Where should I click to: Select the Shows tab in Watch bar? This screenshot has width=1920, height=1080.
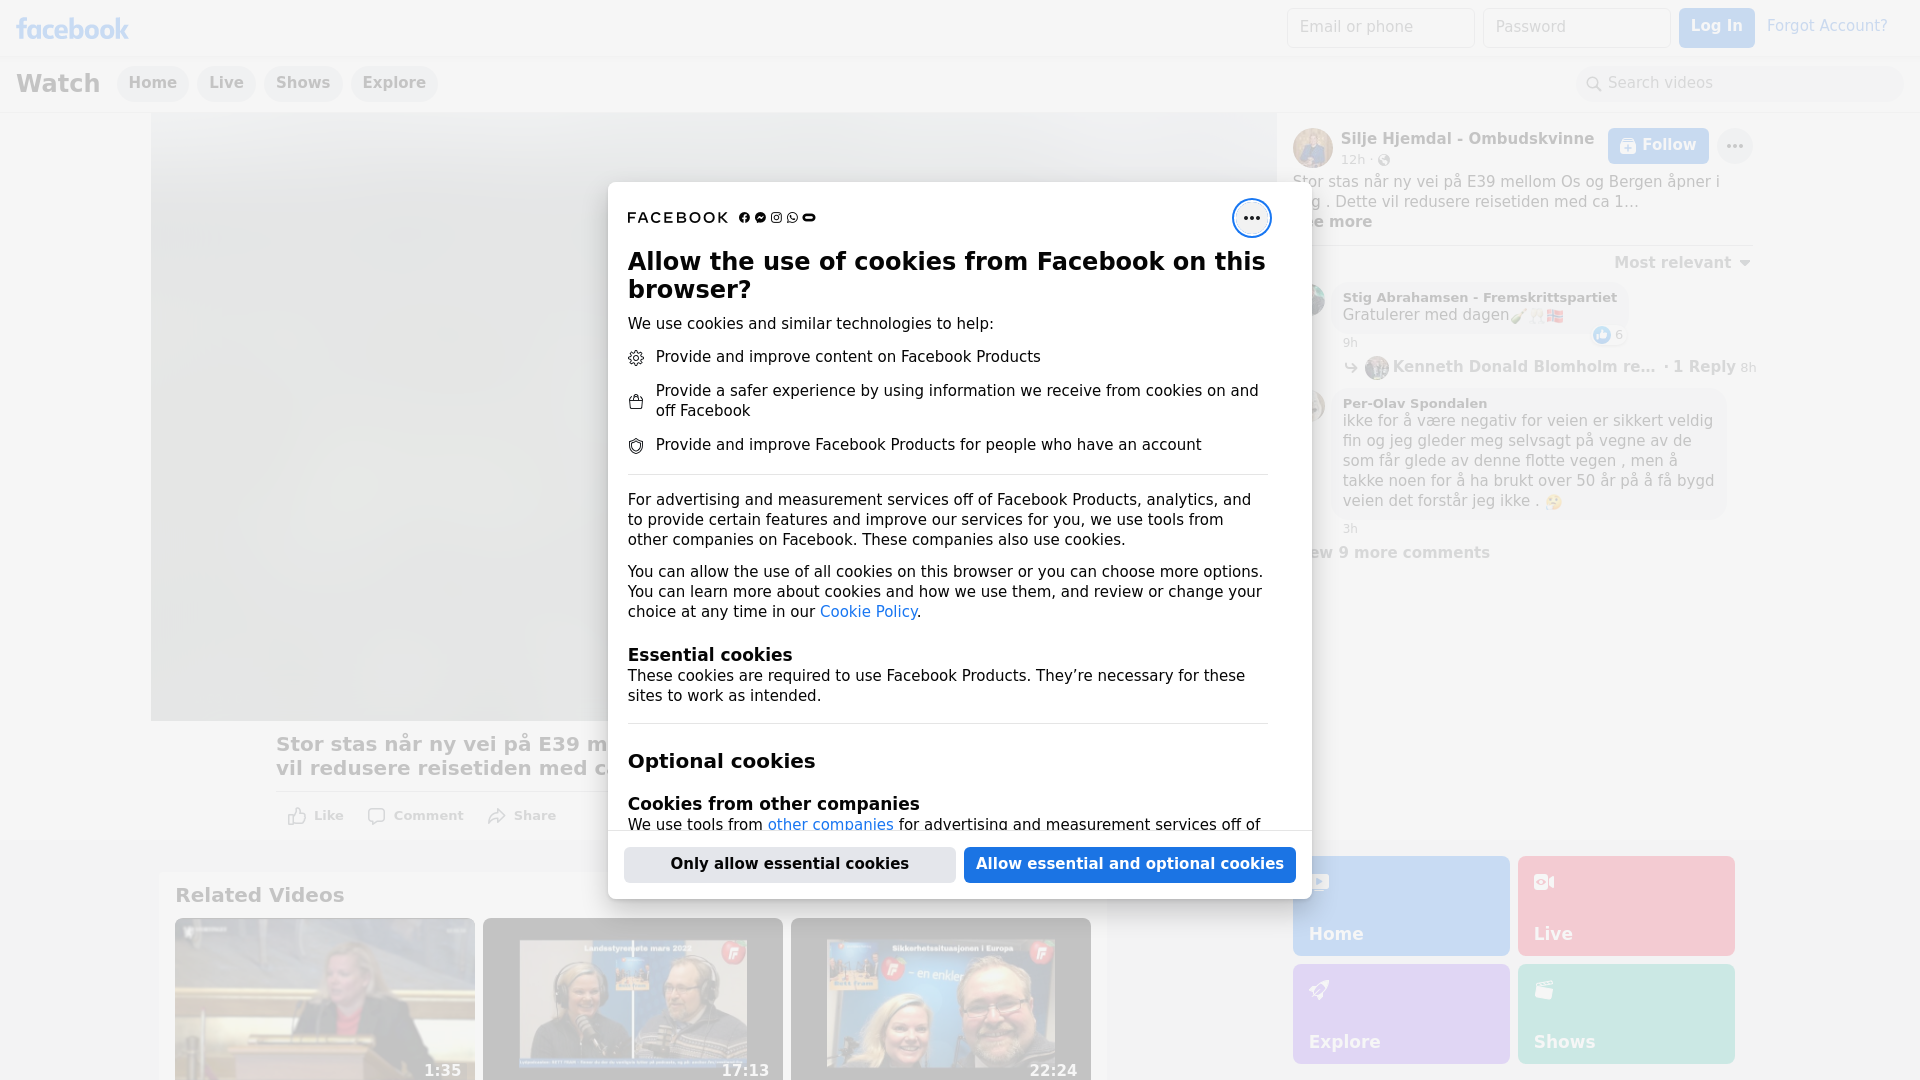pyautogui.click(x=303, y=83)
